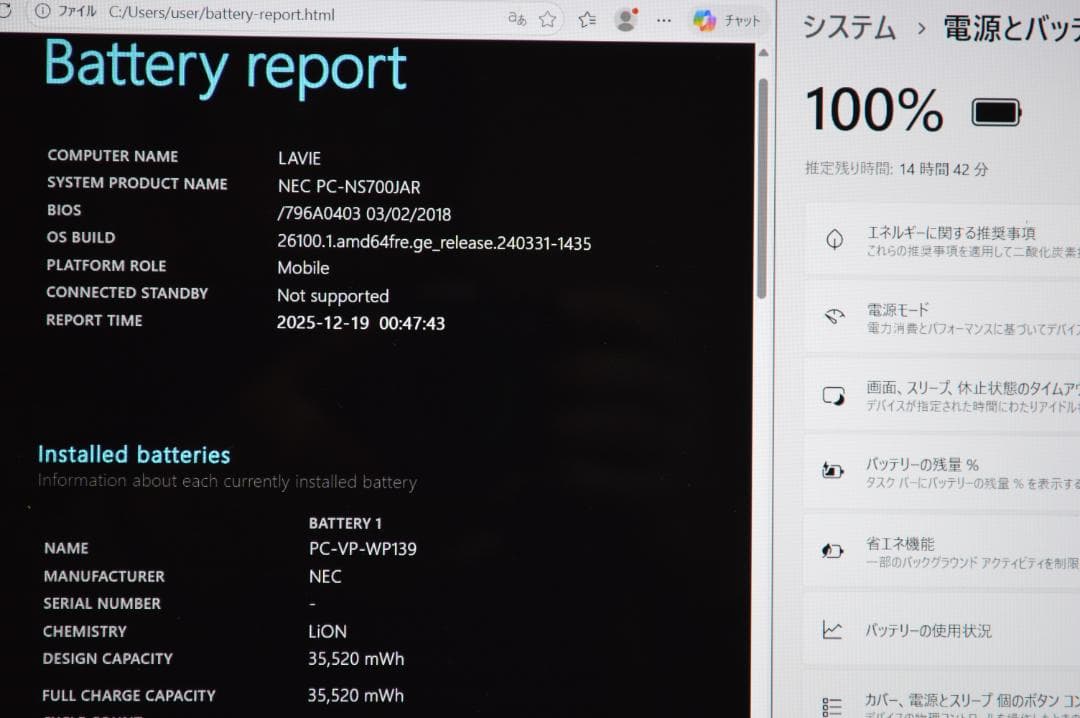Screen dimensions: 1080x718
Task: Open browser settings and more menu
Action: point(663,19)
